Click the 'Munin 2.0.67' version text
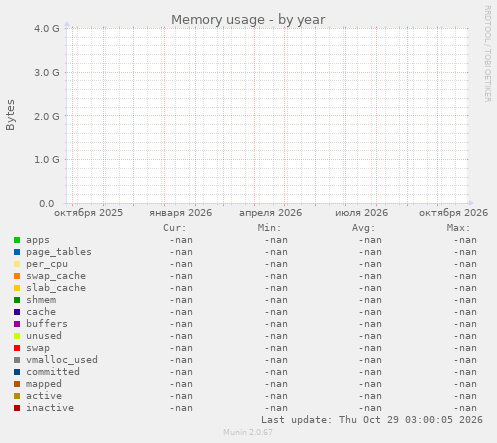The image size is (497, 443). [248, 432]
